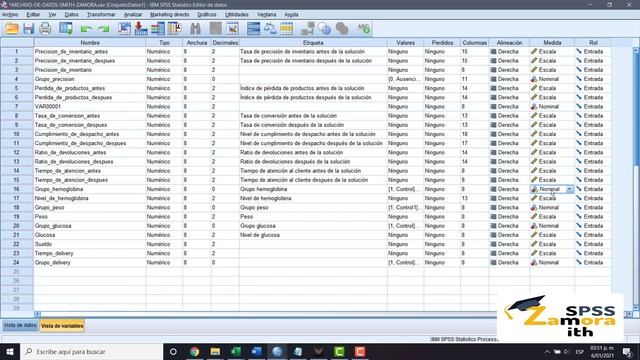The height and width of the screenshot is (360, 640).
Task: Click the Go to variable toolbar icon
Action: pyautogui.click(x=141, y=29)
